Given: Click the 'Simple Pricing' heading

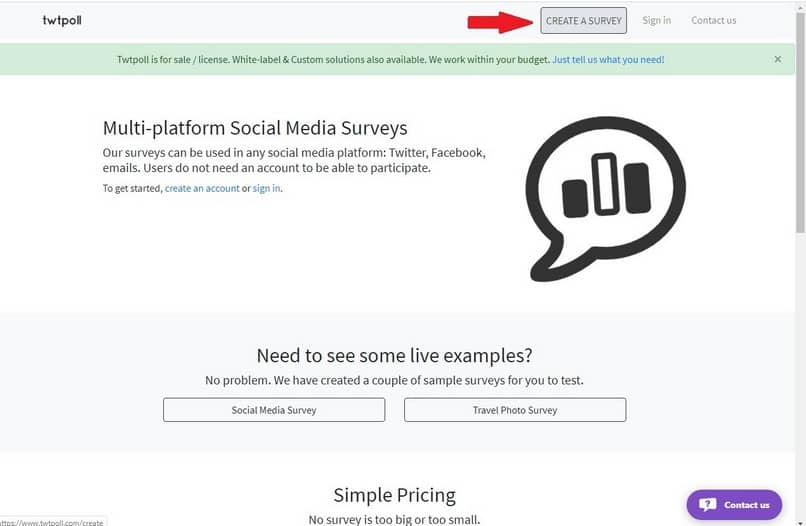Looking at the screenshot, I should (x=395, y=495).
